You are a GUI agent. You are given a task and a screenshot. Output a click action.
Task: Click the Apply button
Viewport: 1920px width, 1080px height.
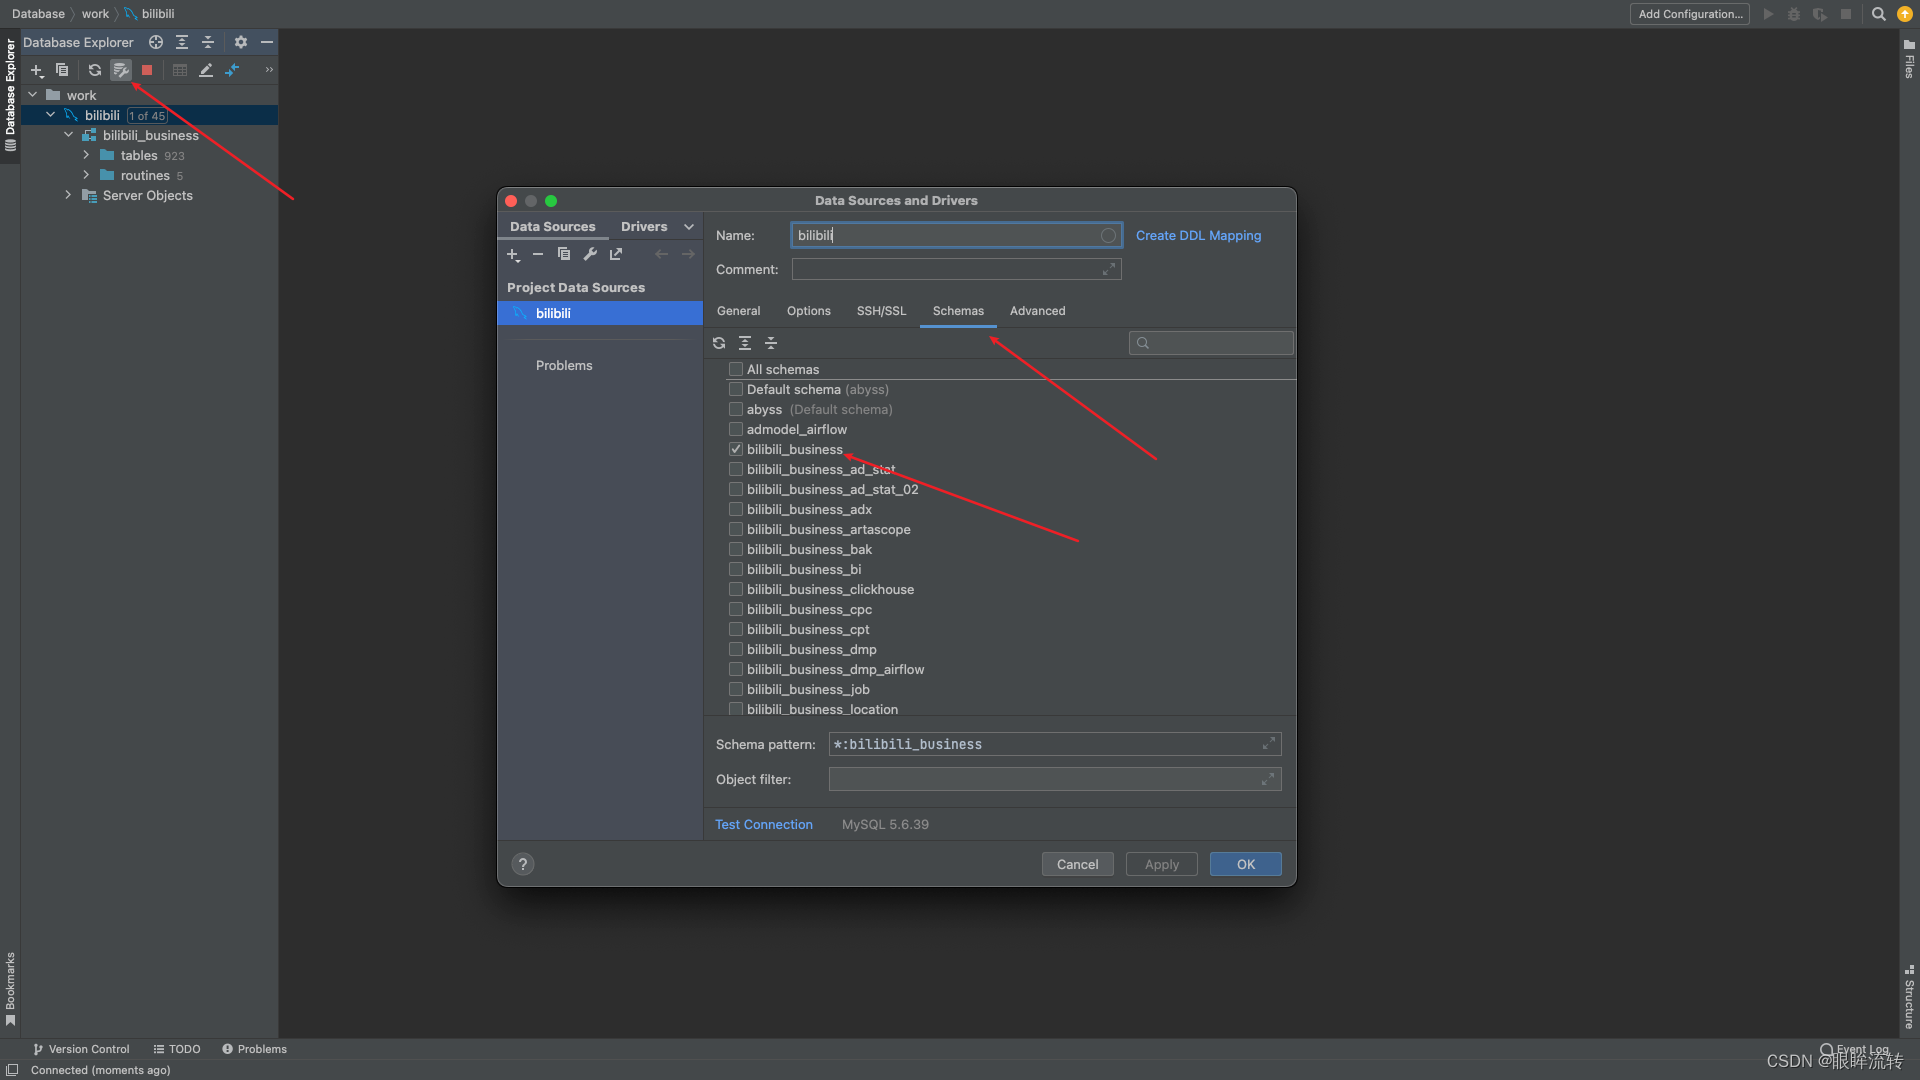point(1161,864)
